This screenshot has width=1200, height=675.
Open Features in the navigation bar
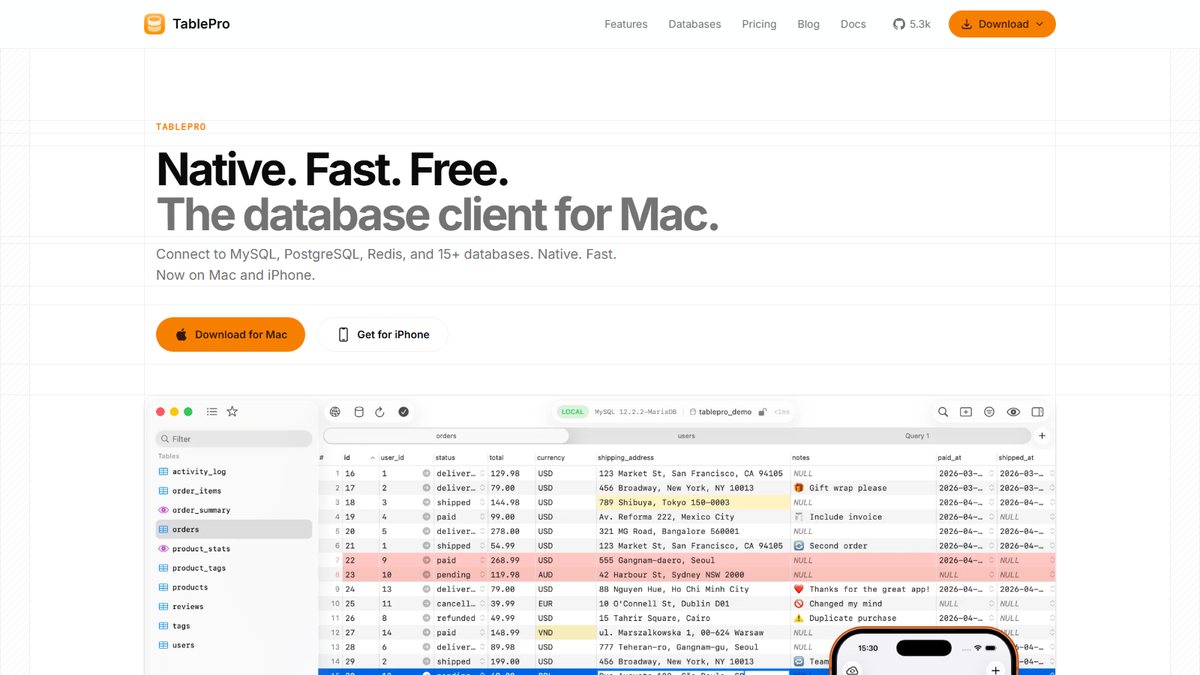pos(626,24)
